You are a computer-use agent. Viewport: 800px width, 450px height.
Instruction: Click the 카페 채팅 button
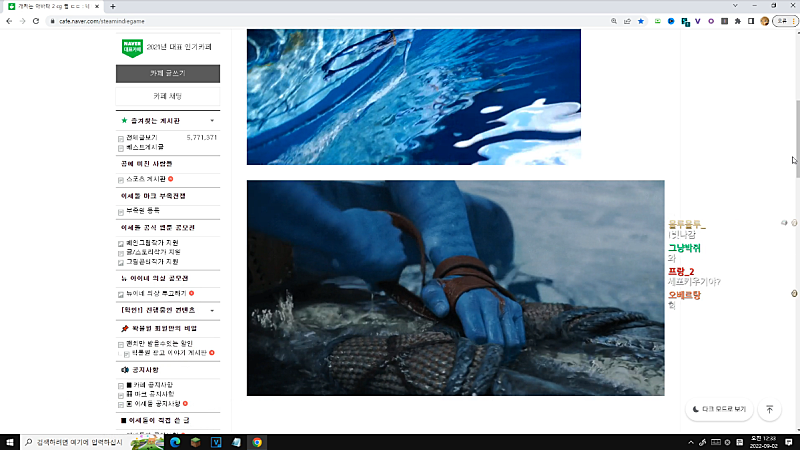pos(168,96)
